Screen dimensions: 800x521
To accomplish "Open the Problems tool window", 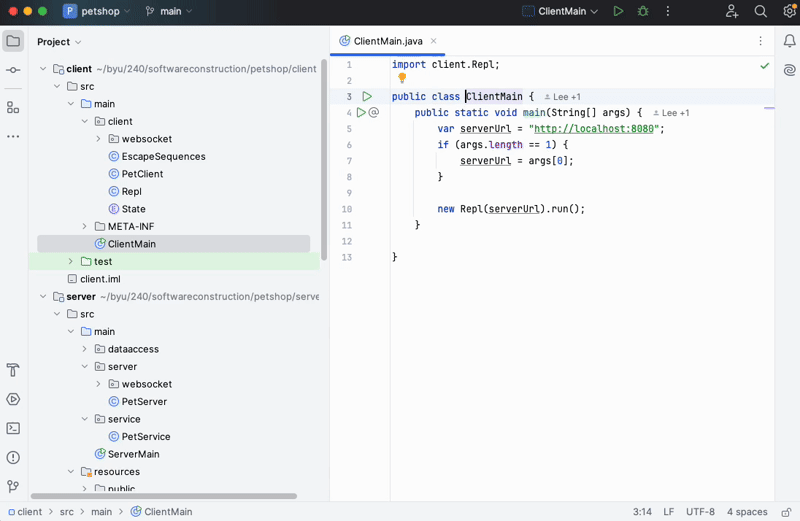I will click(13, 458).
